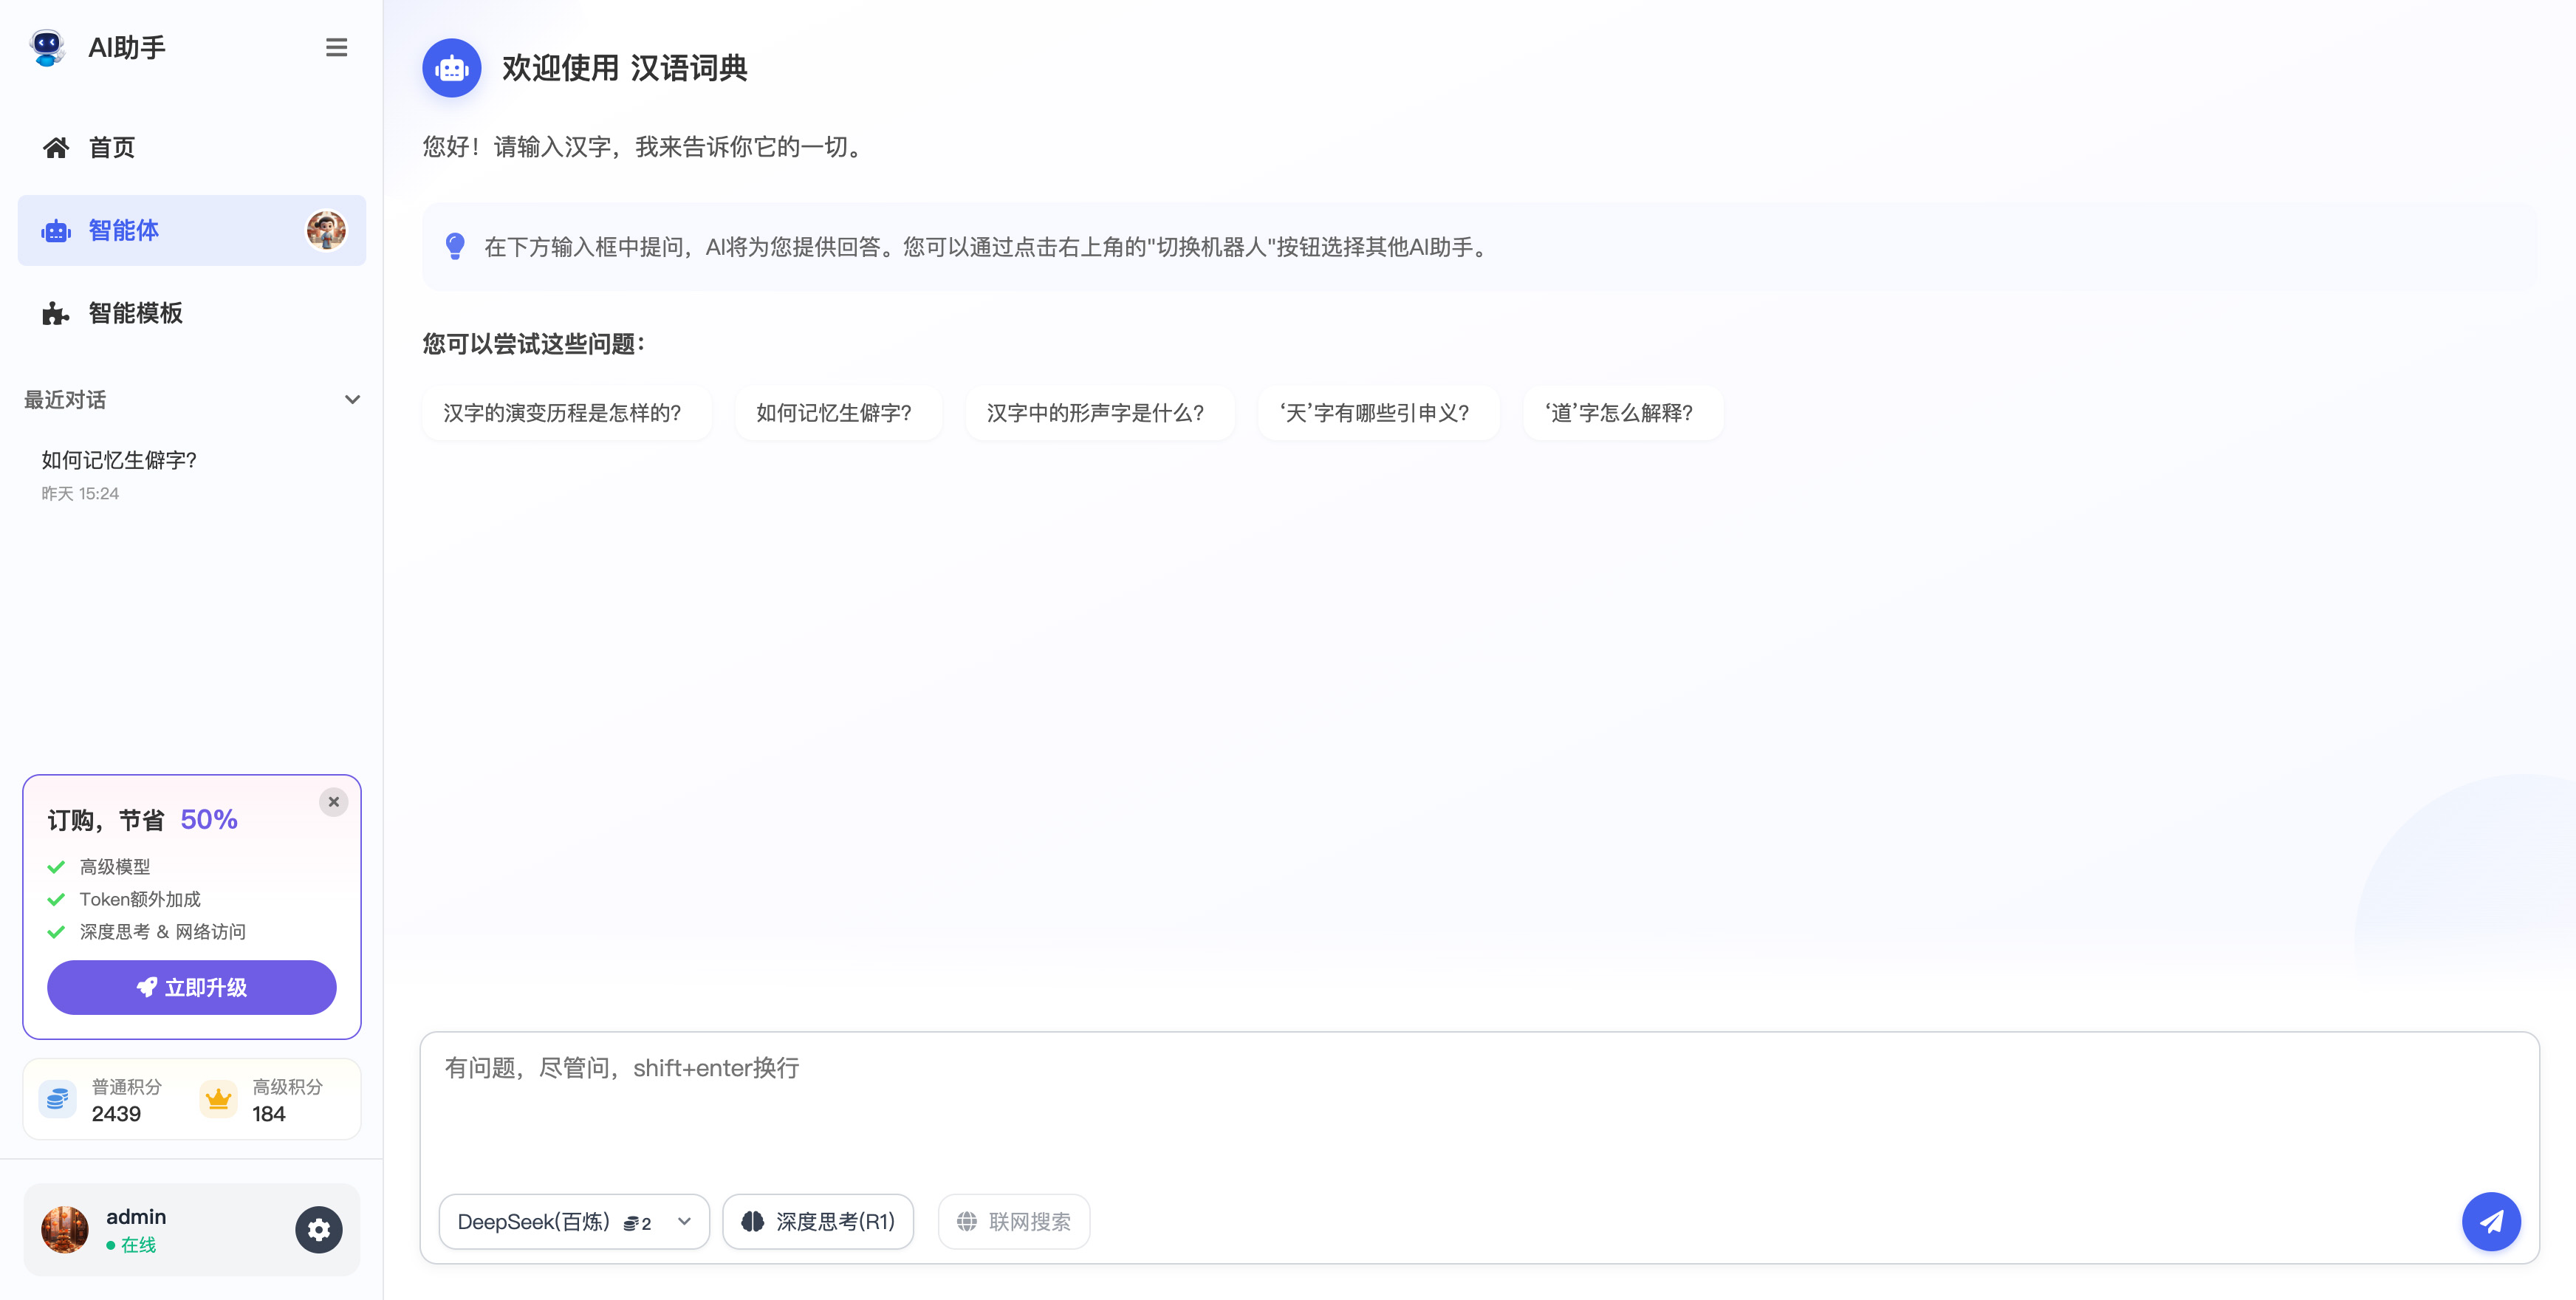
Task: Click the admin user avatar
Action: click(x=65, y=1229)
